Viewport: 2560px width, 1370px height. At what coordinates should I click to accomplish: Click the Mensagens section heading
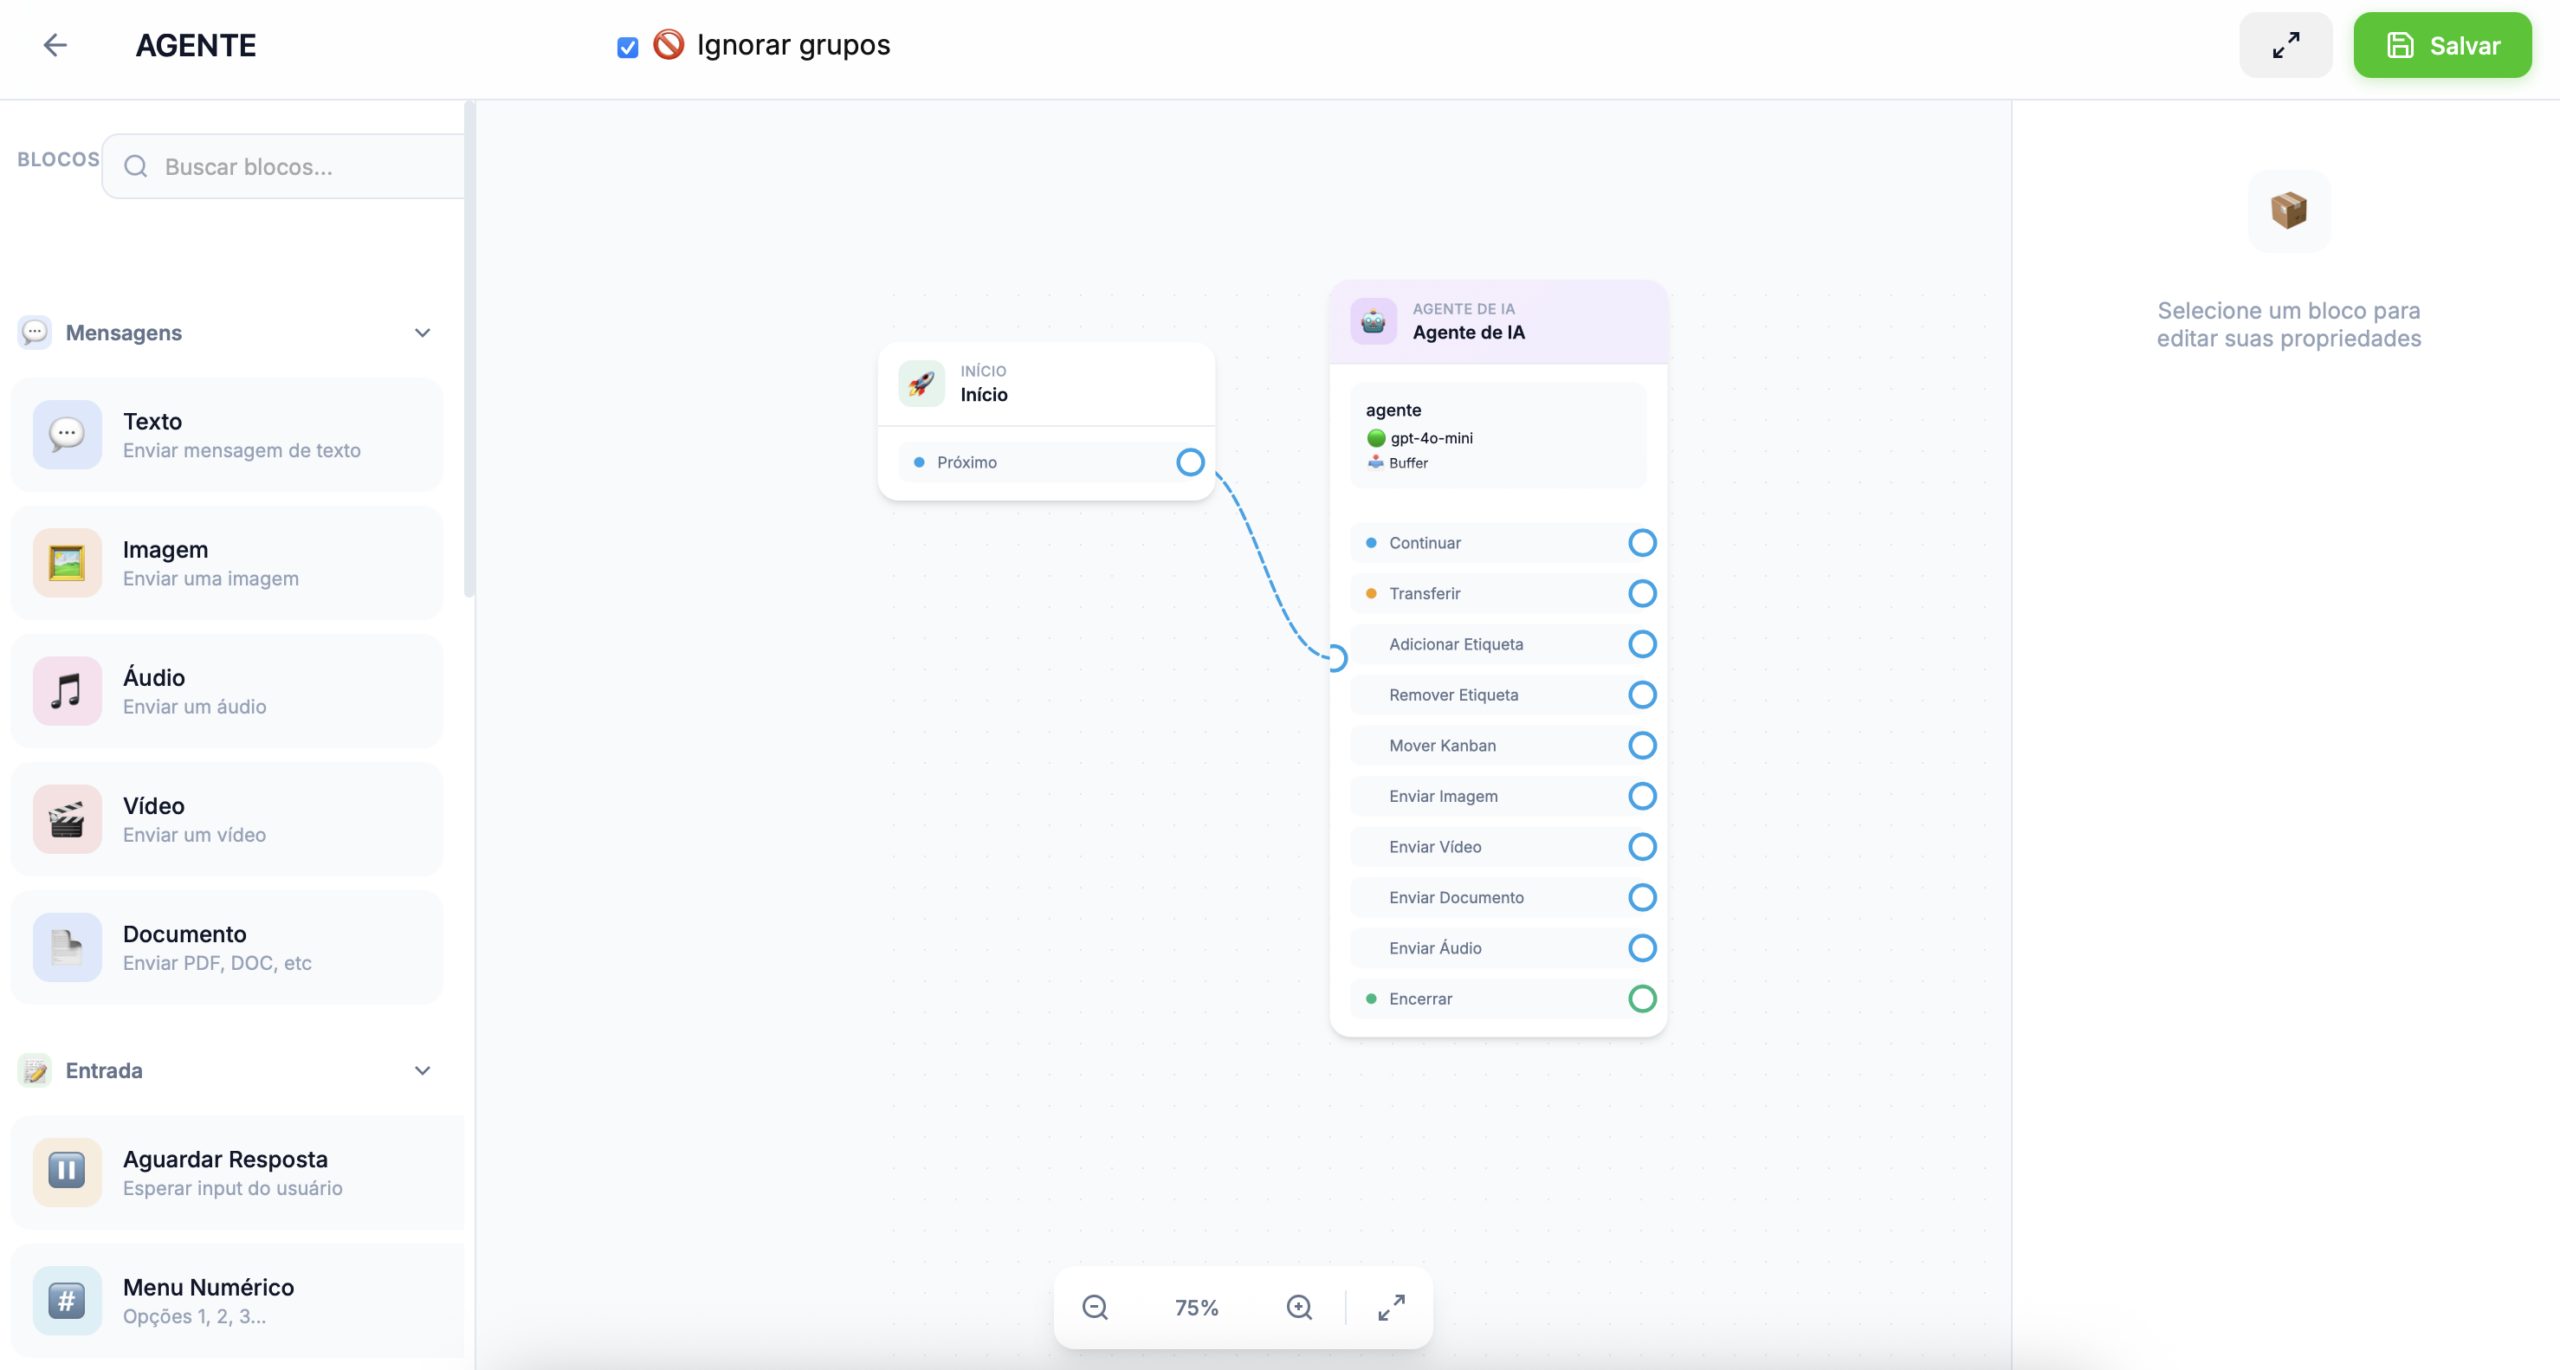124,333
